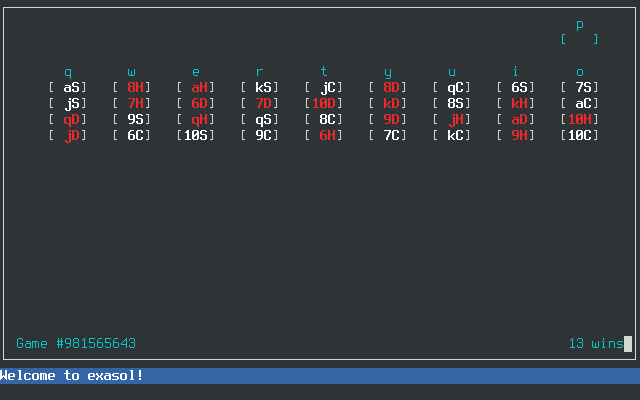Select the 6C card in column w

[x=131, y=135]
